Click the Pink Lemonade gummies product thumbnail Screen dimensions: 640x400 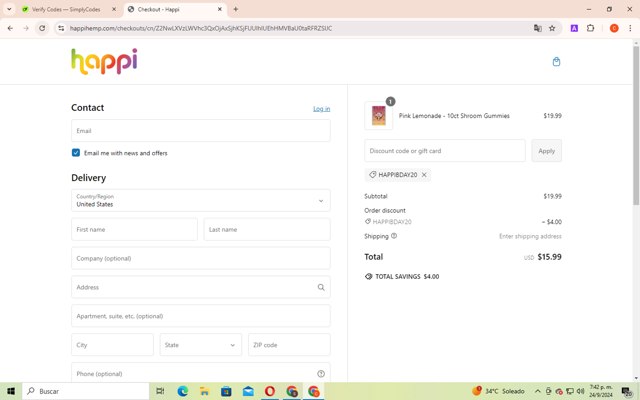coord(378,116)
